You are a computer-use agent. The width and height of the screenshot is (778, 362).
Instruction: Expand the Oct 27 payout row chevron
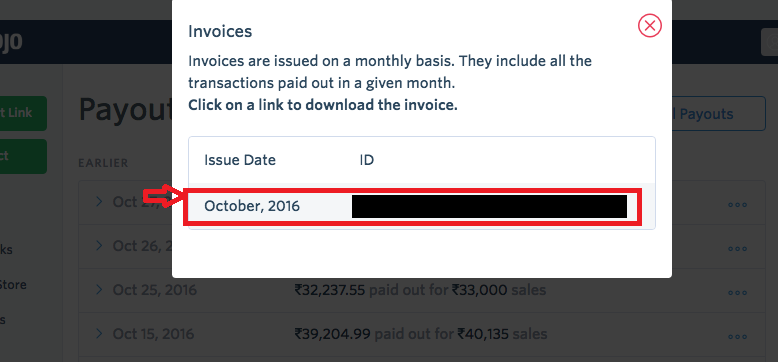tap(99, 201)
